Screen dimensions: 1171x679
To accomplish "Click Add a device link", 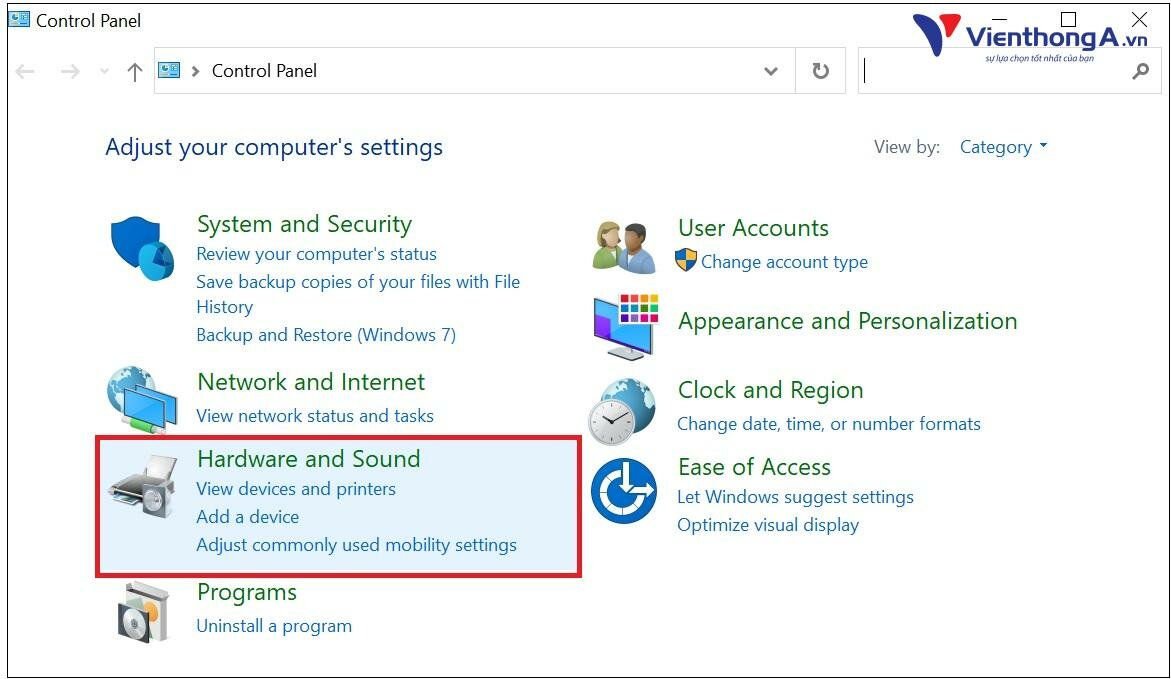I will pos(247,516).
